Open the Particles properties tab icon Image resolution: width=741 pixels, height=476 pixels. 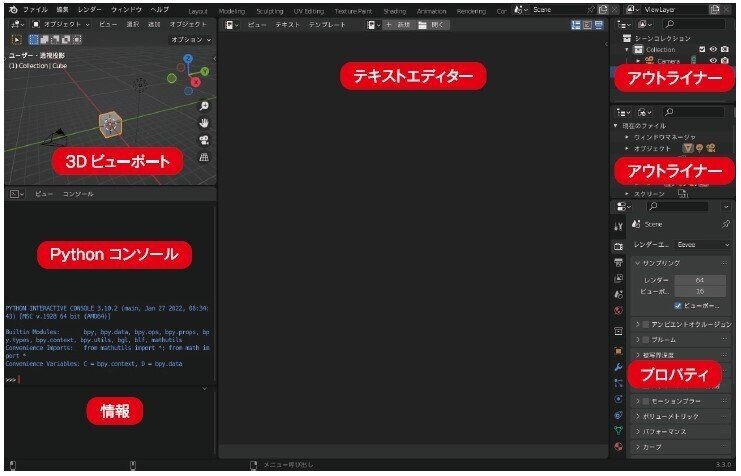[x=618, y=383]
